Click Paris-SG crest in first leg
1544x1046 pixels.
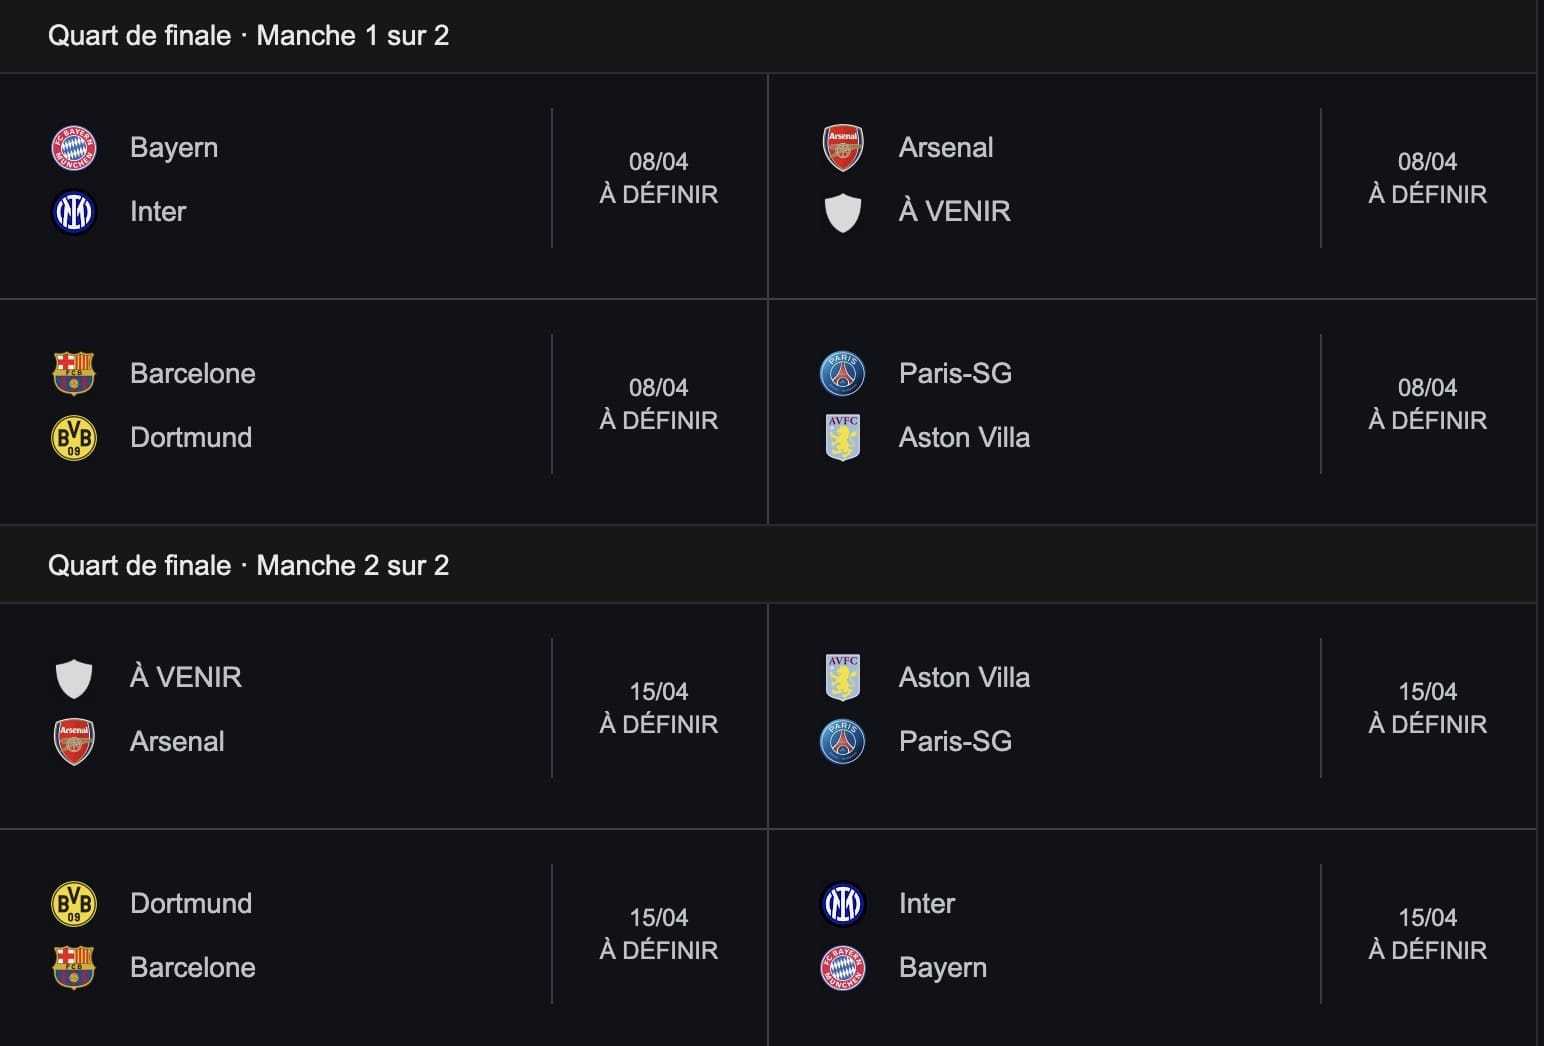click(x=842, y=374)
